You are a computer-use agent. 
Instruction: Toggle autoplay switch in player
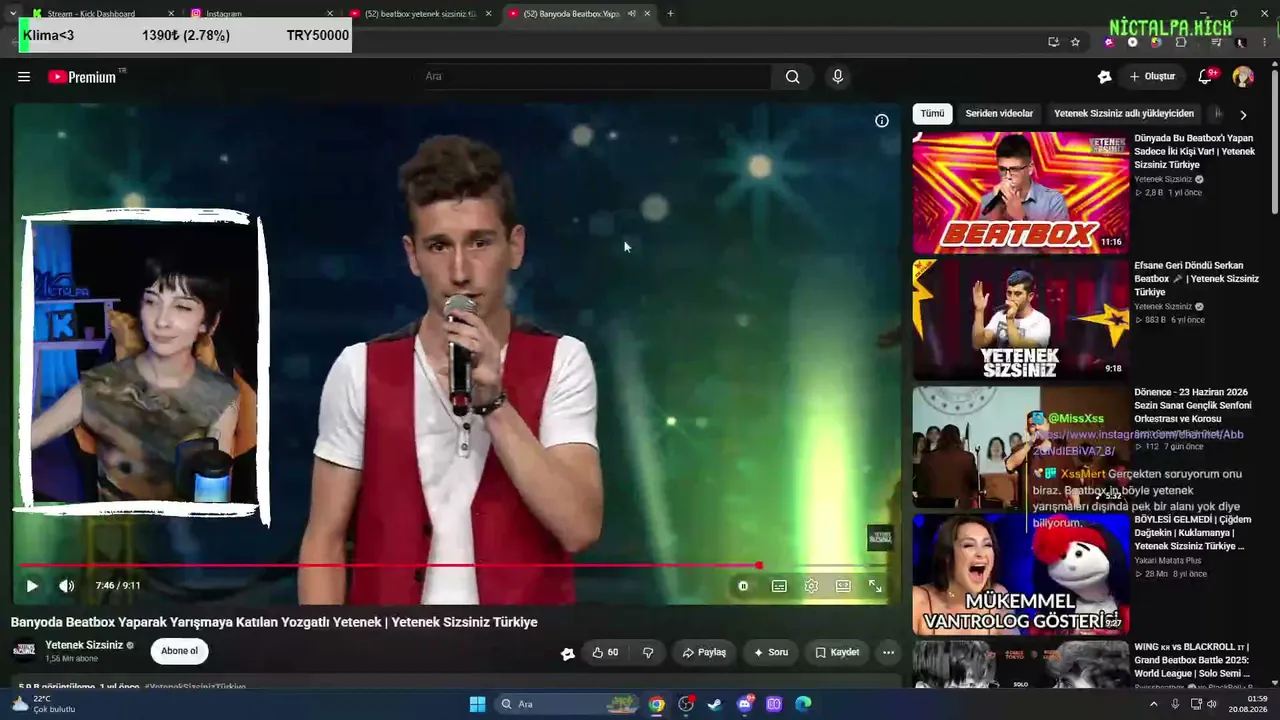click(743, 586)
